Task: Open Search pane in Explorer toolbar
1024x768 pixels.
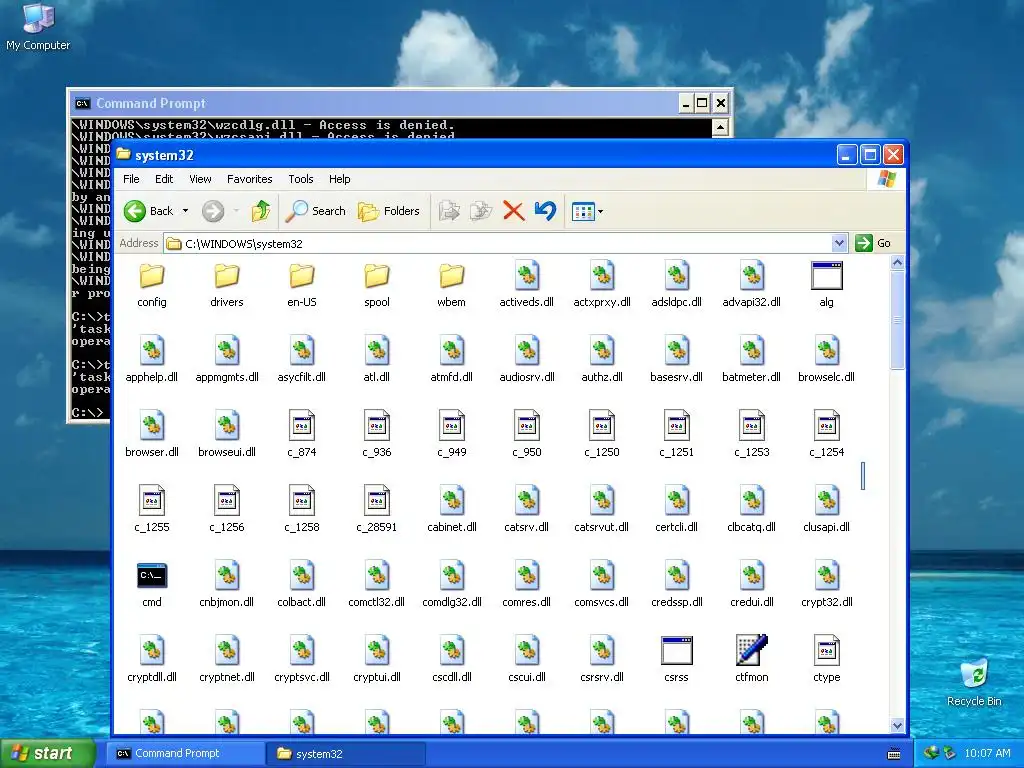Action: pyautogui.click(x=316, y=211)
